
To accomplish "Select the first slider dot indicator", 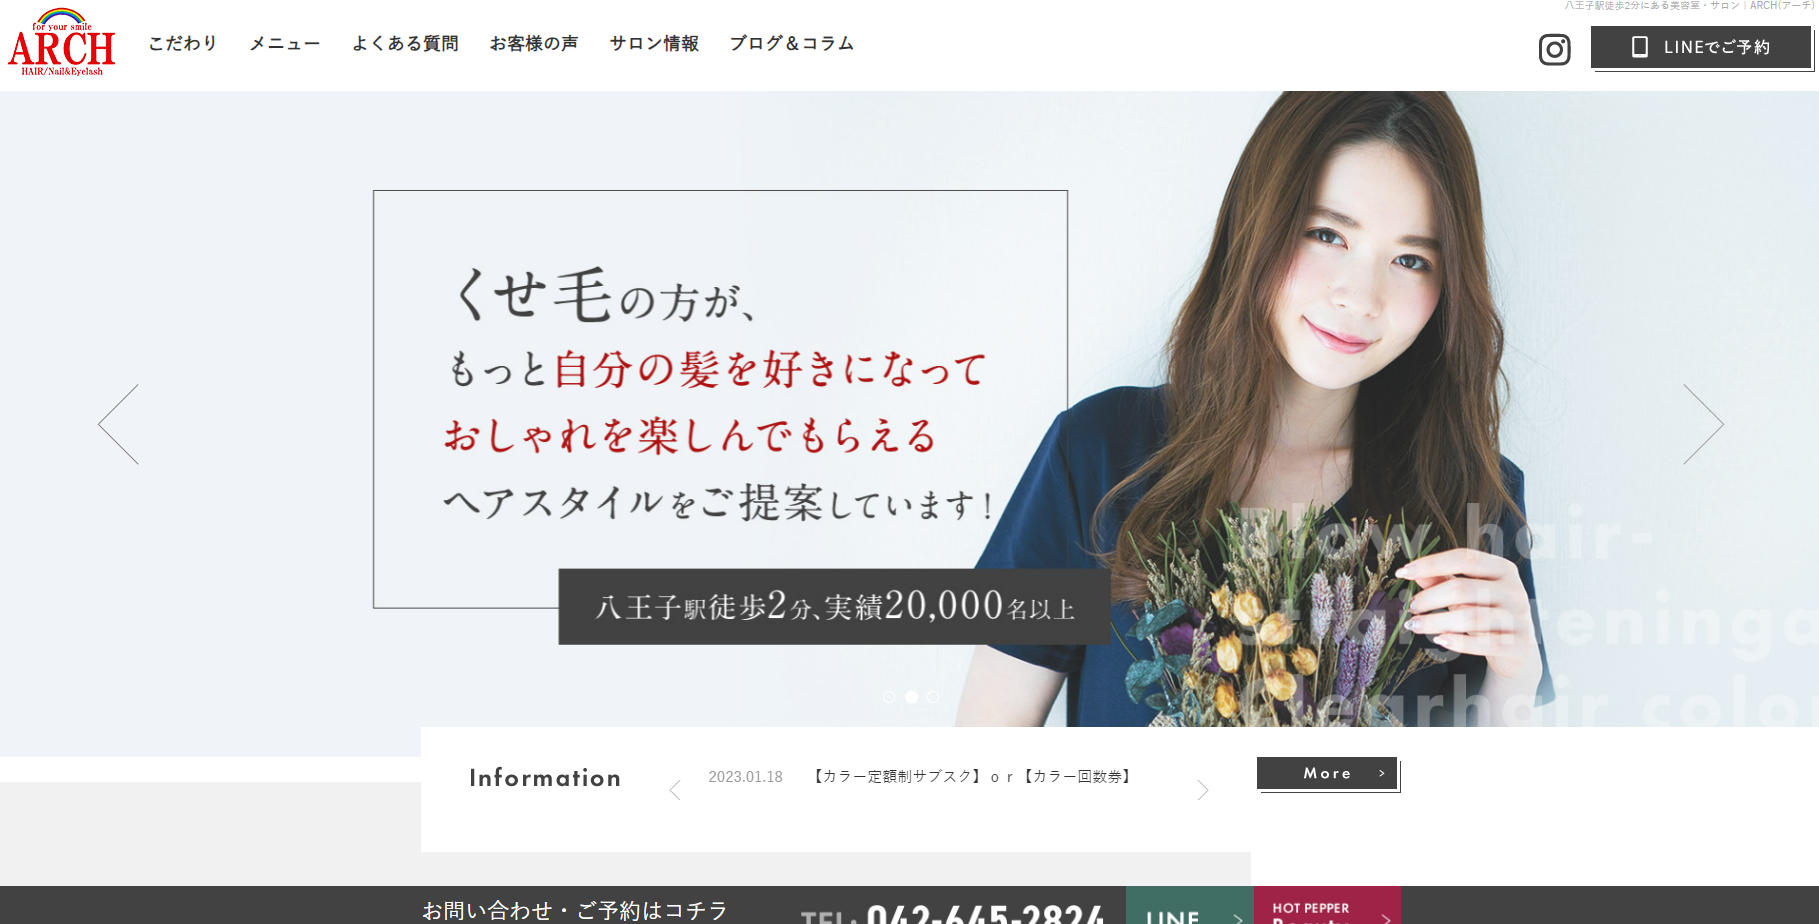I will point(889,697).
